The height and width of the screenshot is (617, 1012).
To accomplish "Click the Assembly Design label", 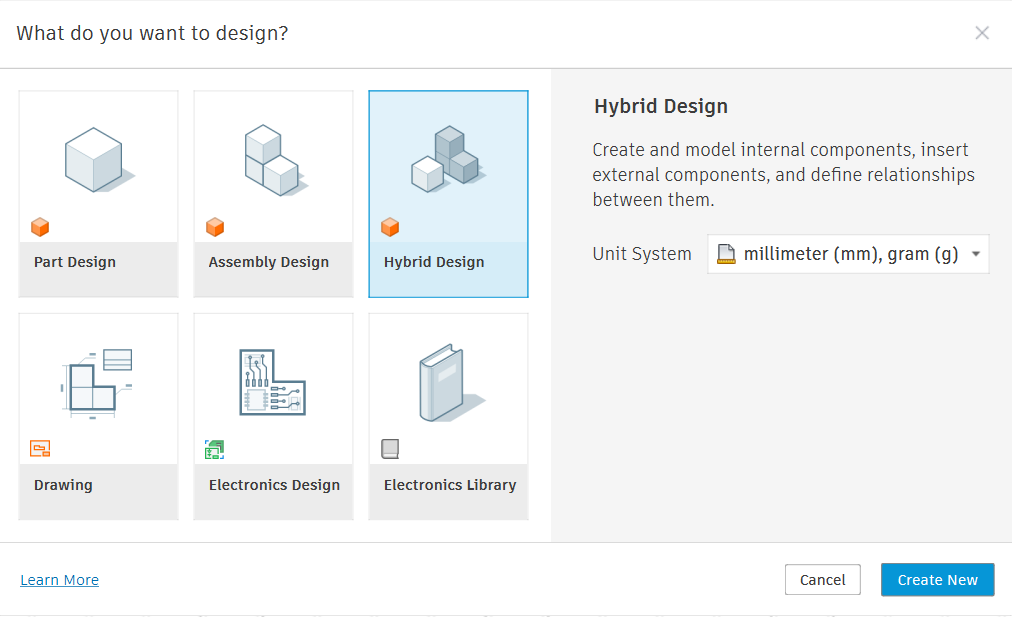I will pyautogui.click(x=268, y=262).
